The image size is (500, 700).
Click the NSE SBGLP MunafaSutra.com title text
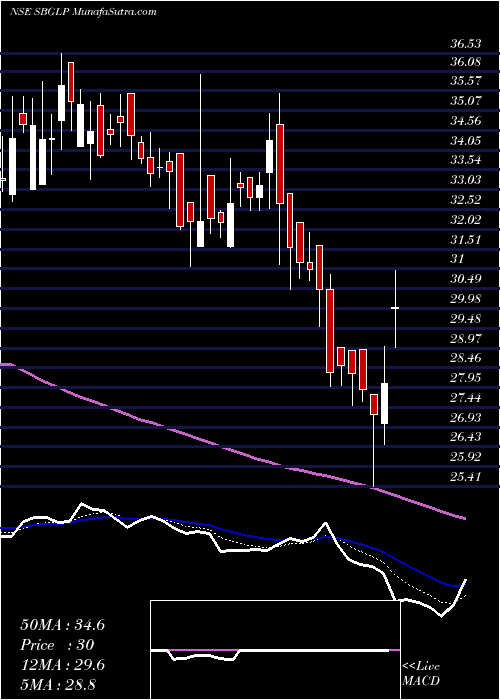(x=82, y=12)
